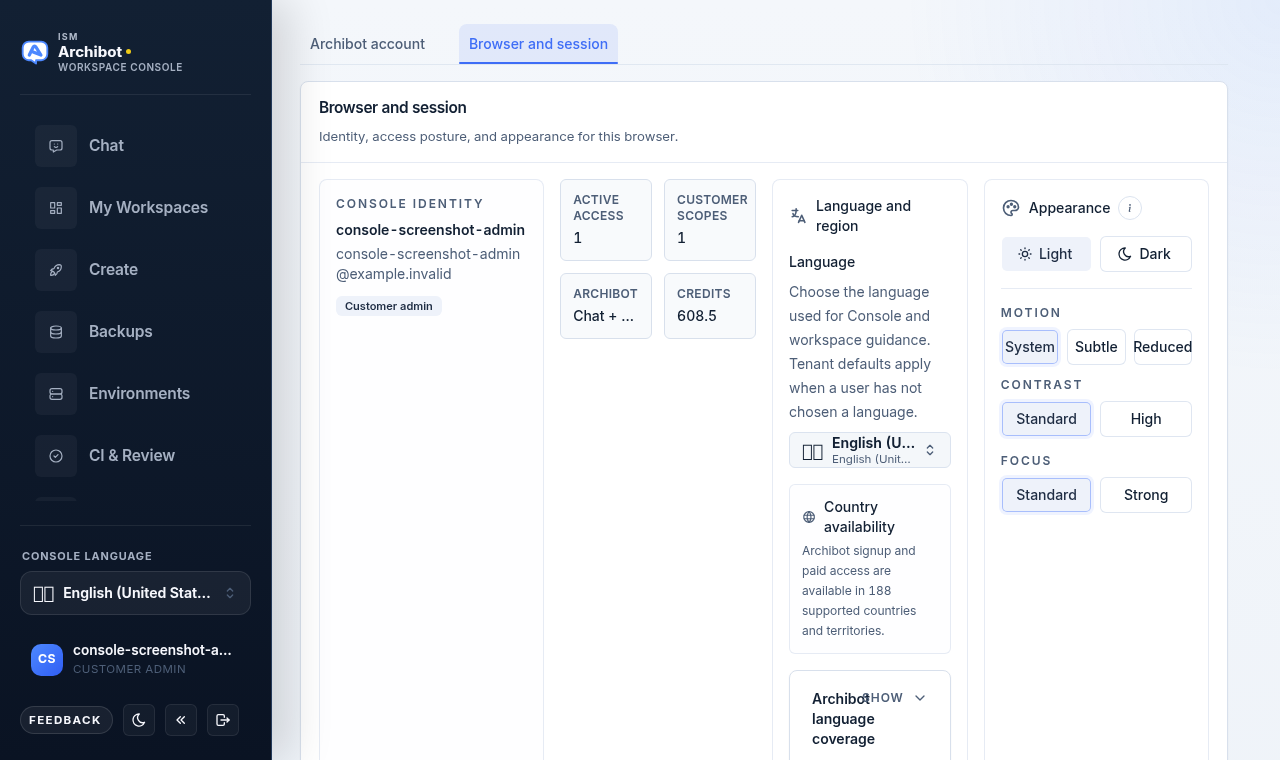Image resolution: width=1280 pixels, height=760 pixels.
Task: Open the Console Language dropdown in sidebar
Action: point(135,593)
